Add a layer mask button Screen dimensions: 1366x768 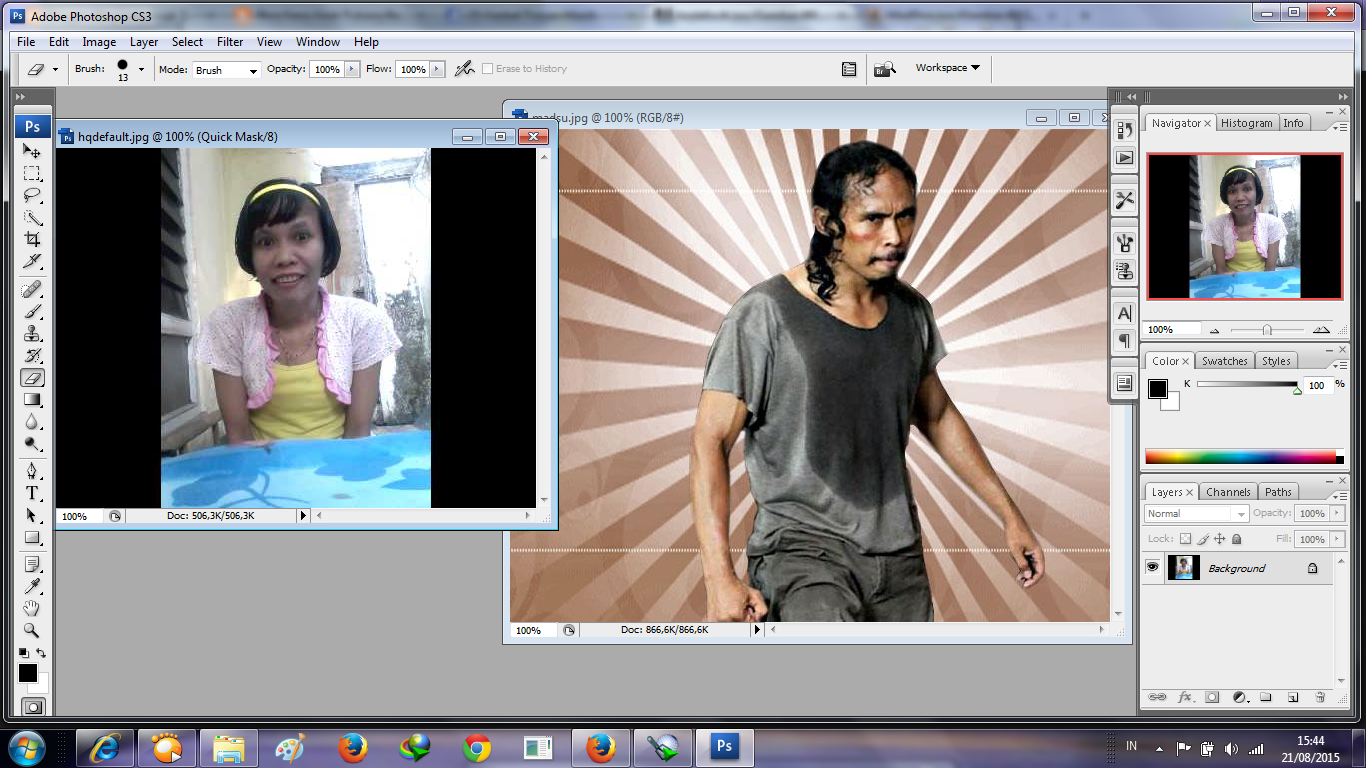(1212, 697)
